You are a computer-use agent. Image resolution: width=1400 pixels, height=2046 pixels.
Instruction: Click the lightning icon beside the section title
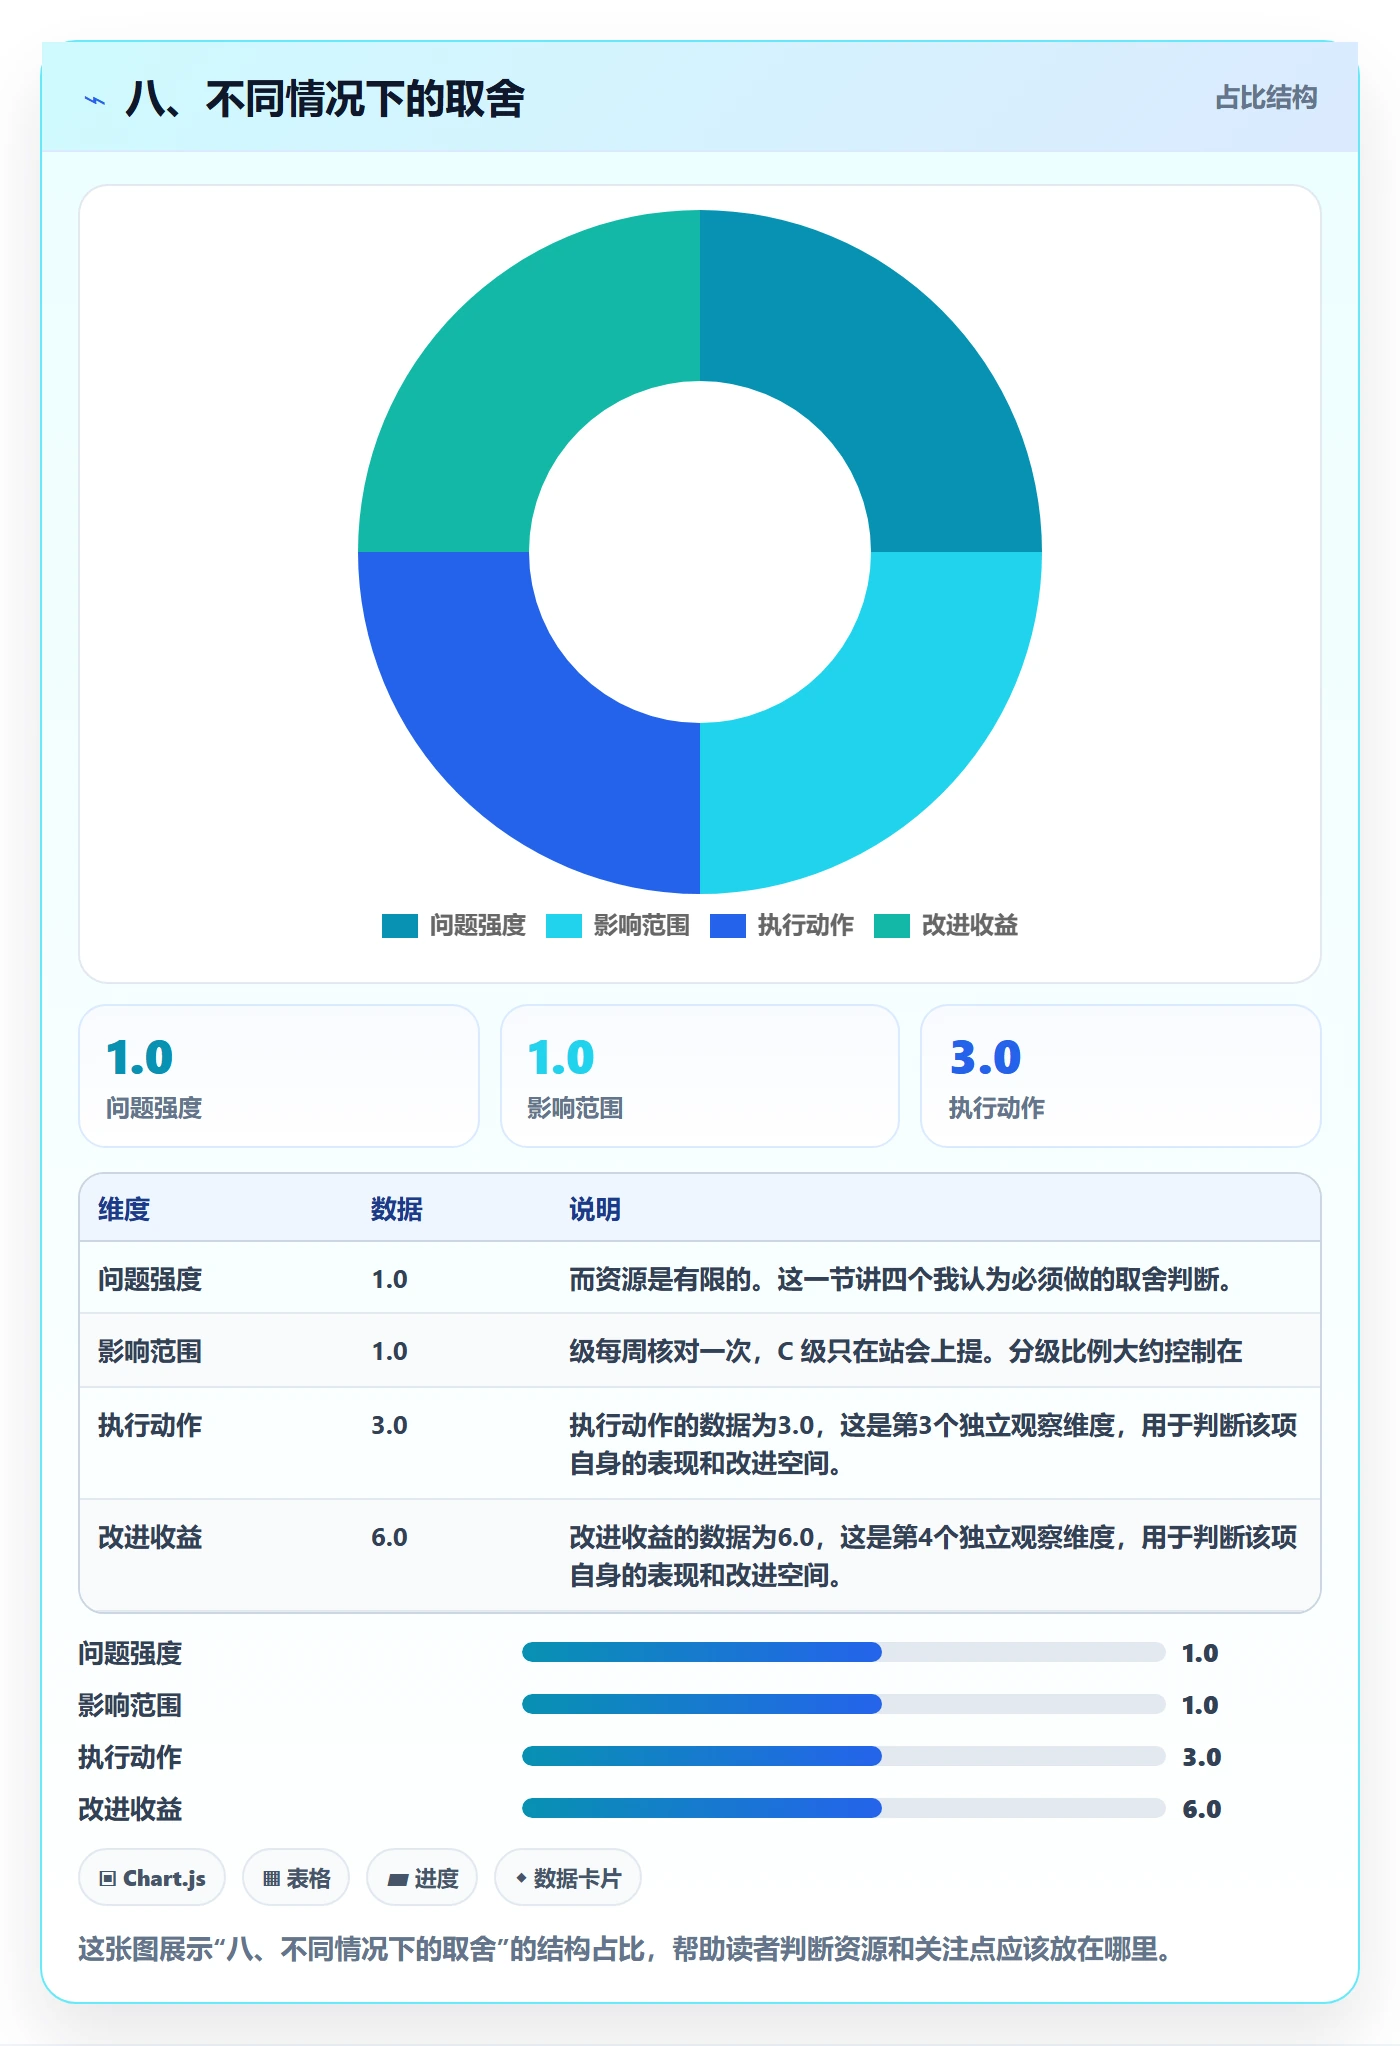(x=95, y=100)
